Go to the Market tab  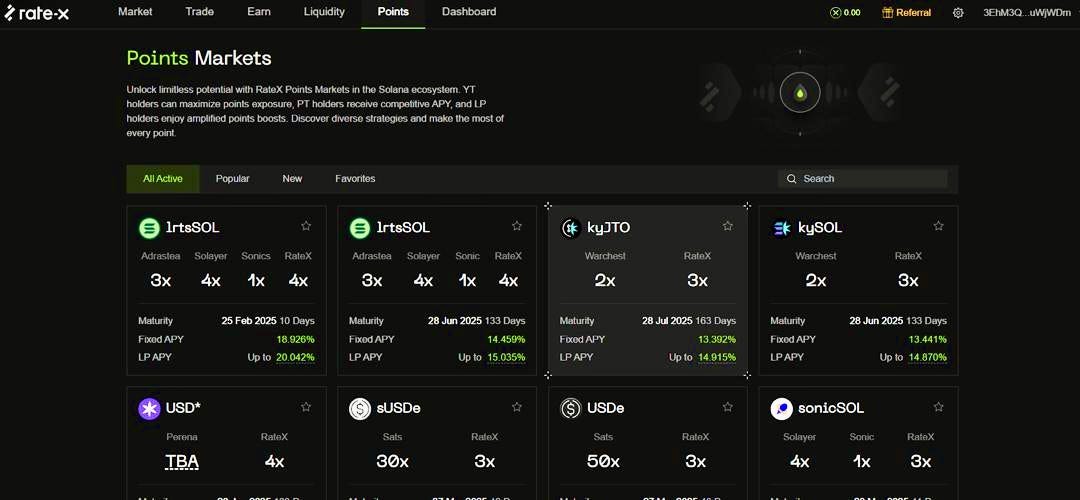[135, 12]
